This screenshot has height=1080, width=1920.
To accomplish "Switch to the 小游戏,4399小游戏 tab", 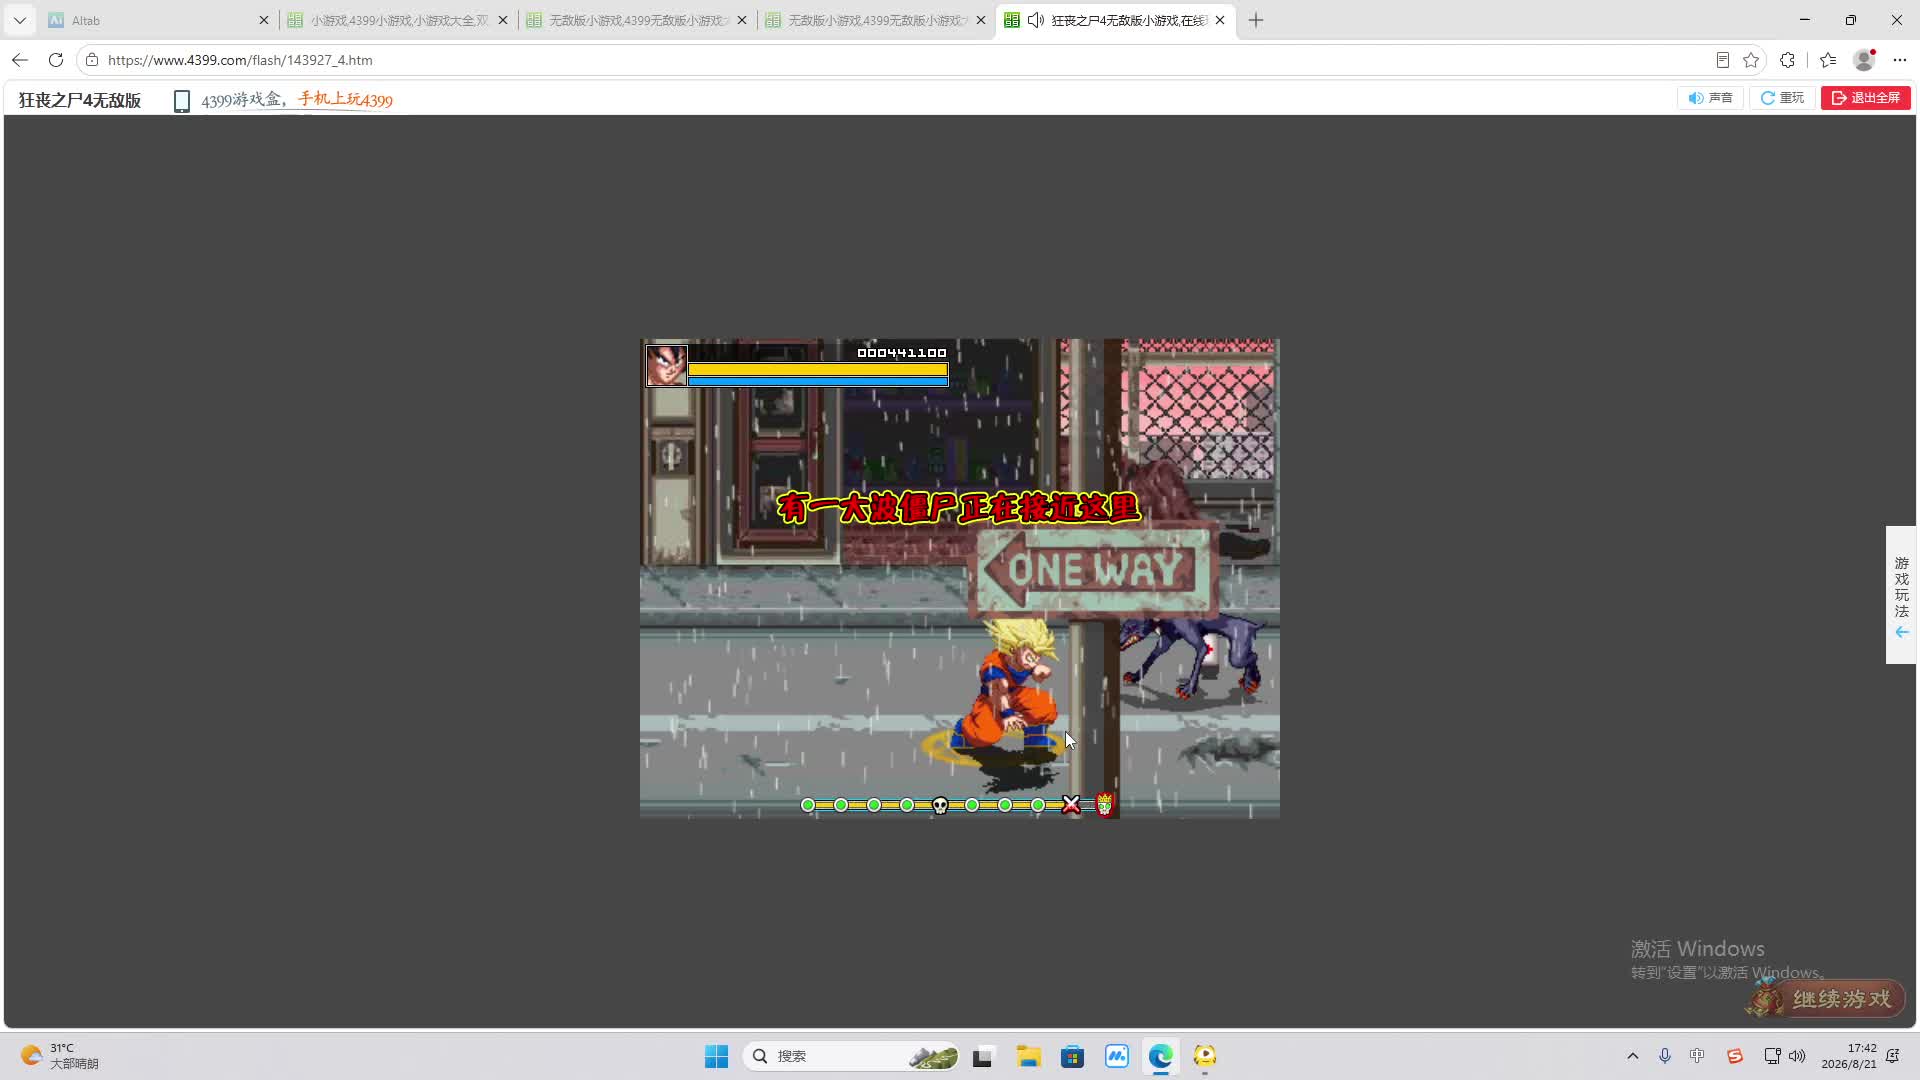I will [x=397, y=20].
